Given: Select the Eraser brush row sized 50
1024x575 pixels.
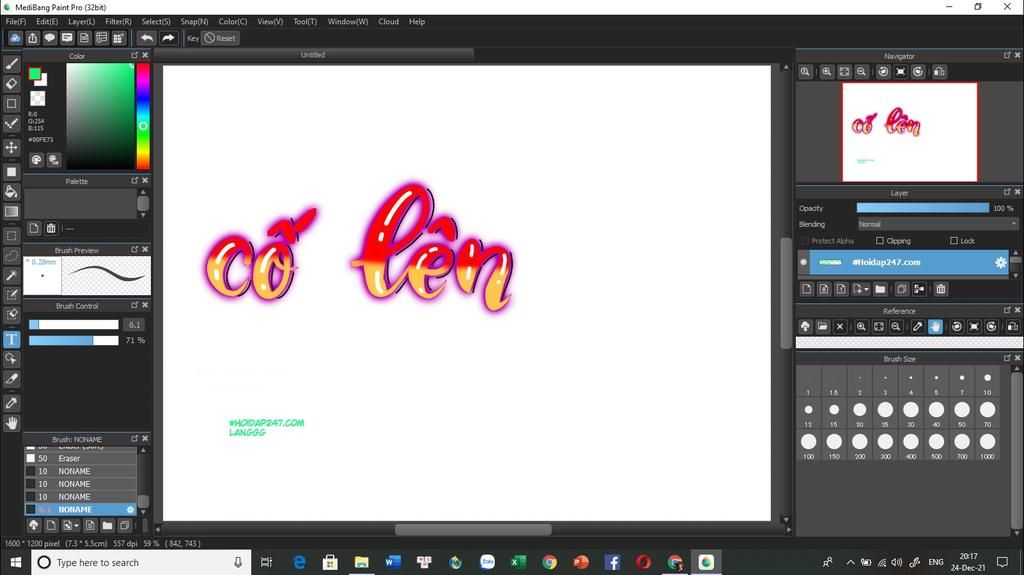Looking at the screenshot, I should (x=80, y=459).
